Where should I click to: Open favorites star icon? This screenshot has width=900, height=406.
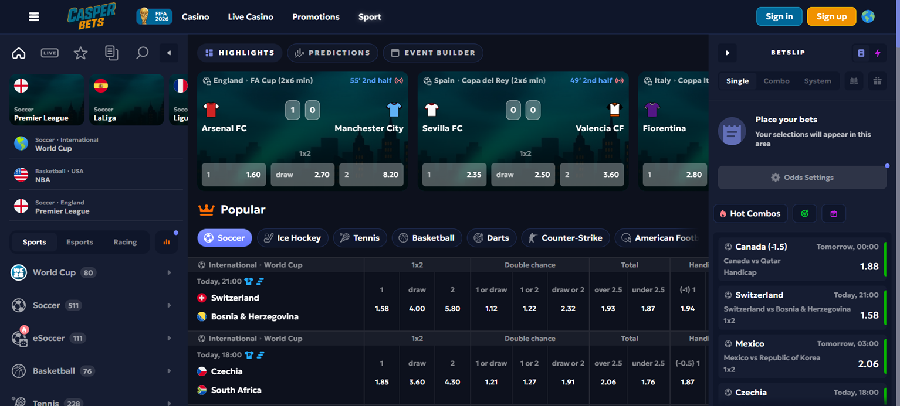[80, 53]
